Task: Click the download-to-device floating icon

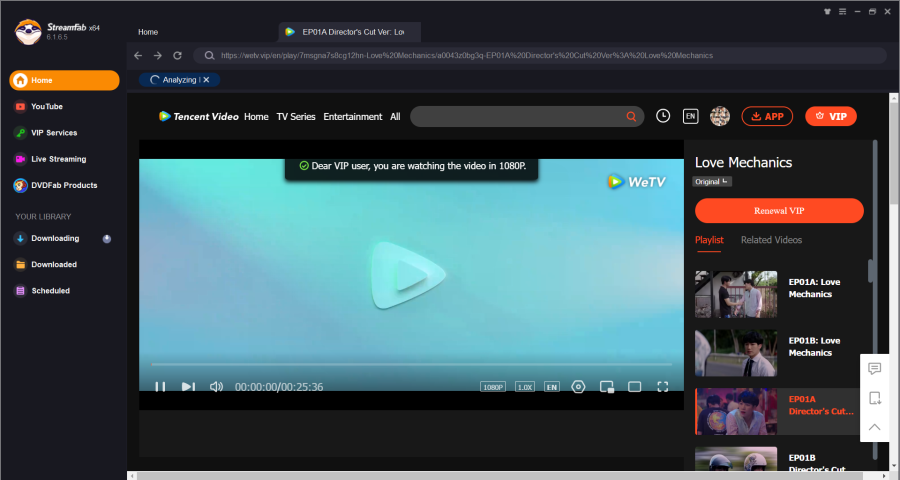Action: click(x=875, y=398)
